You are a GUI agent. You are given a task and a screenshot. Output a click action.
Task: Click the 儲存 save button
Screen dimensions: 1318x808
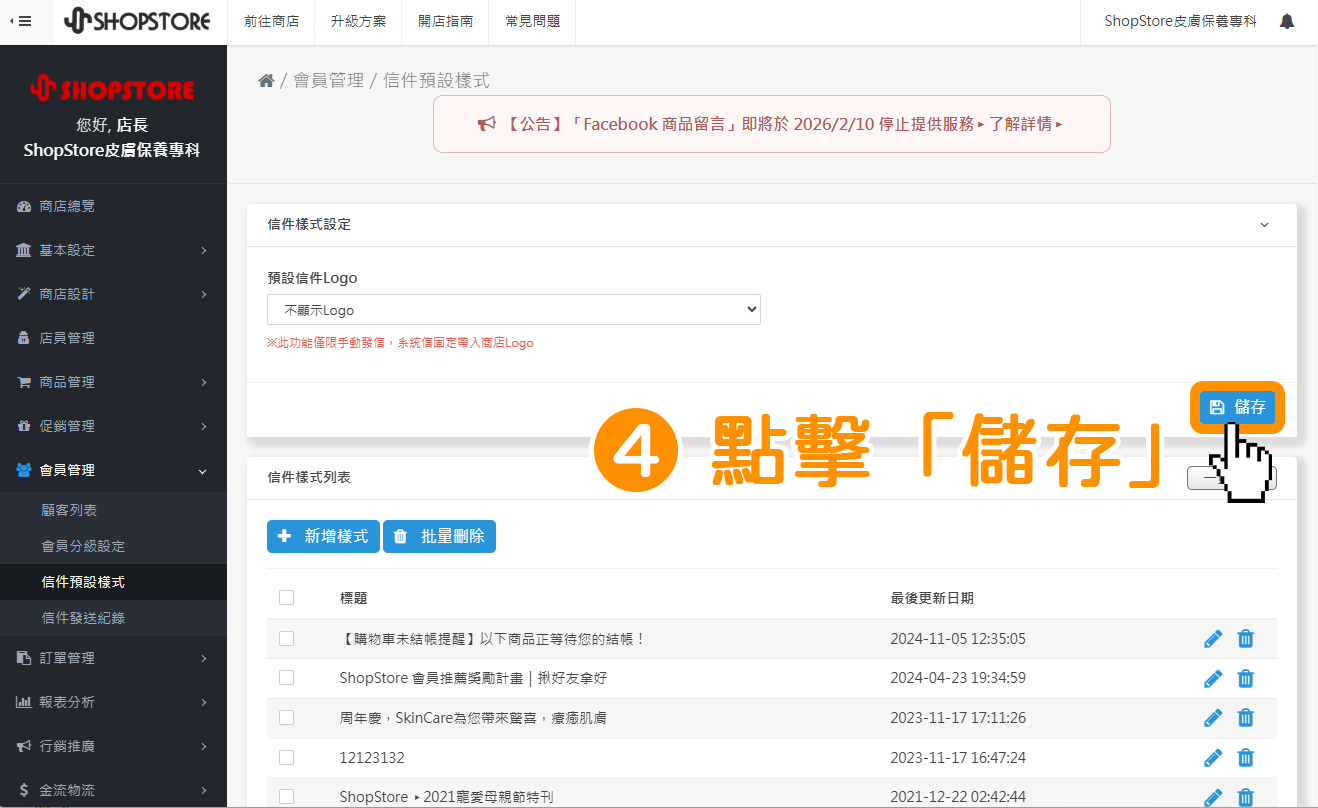click(x=1237, y=406)
